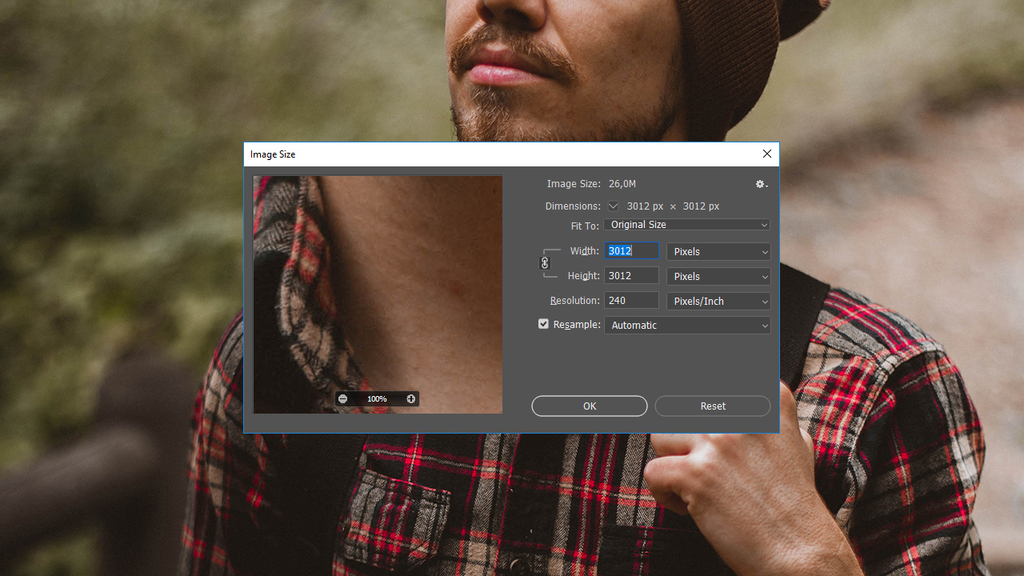1024x576 pixels.
Task: Expand the Dimensions unit chevron
Action: [613, 206]
